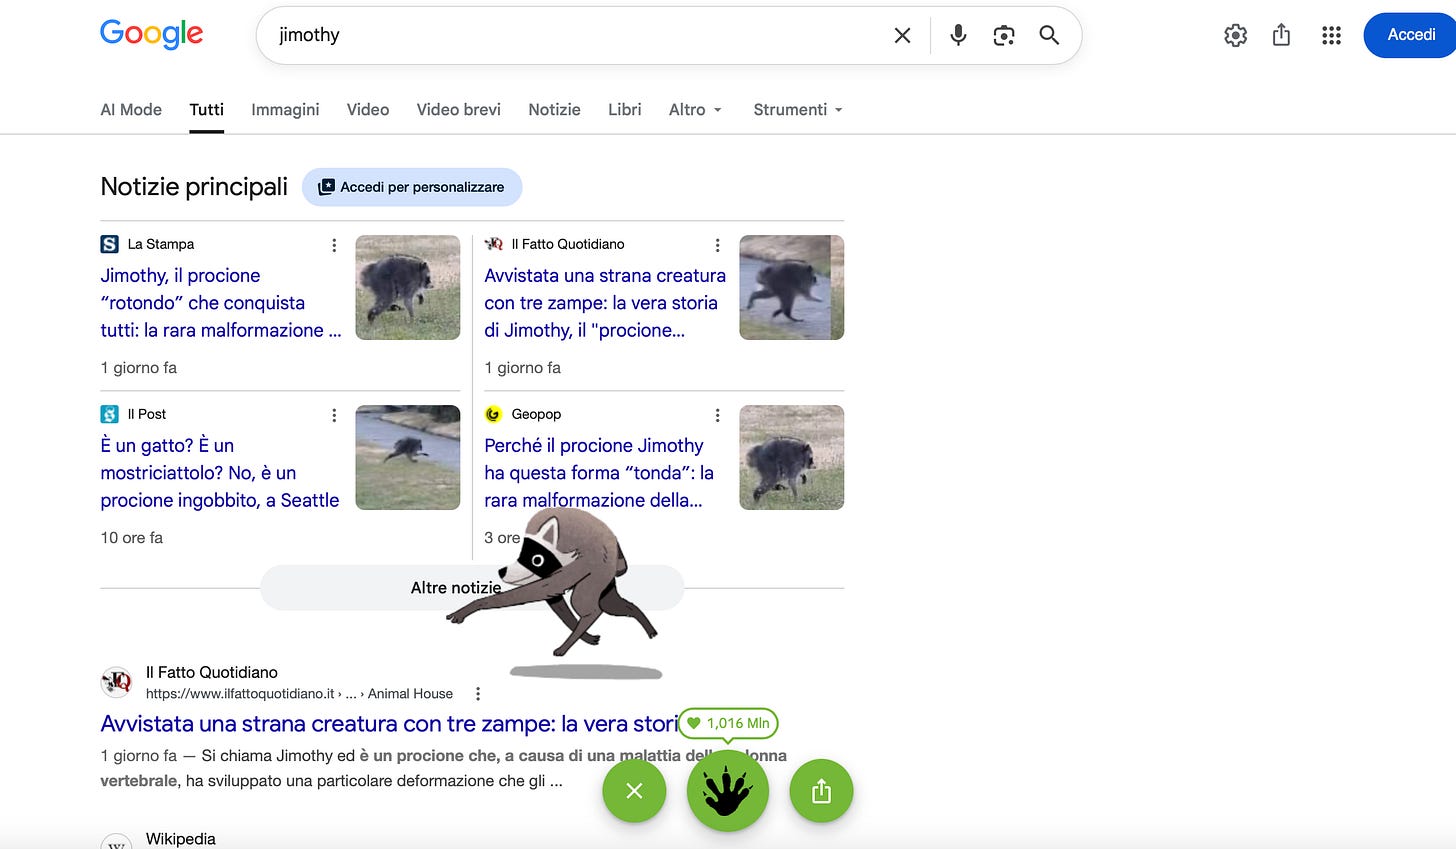The width and height of the screenshot is (1456, 849).
Task: Open the Google apps grid
Action: [1331, 35]
